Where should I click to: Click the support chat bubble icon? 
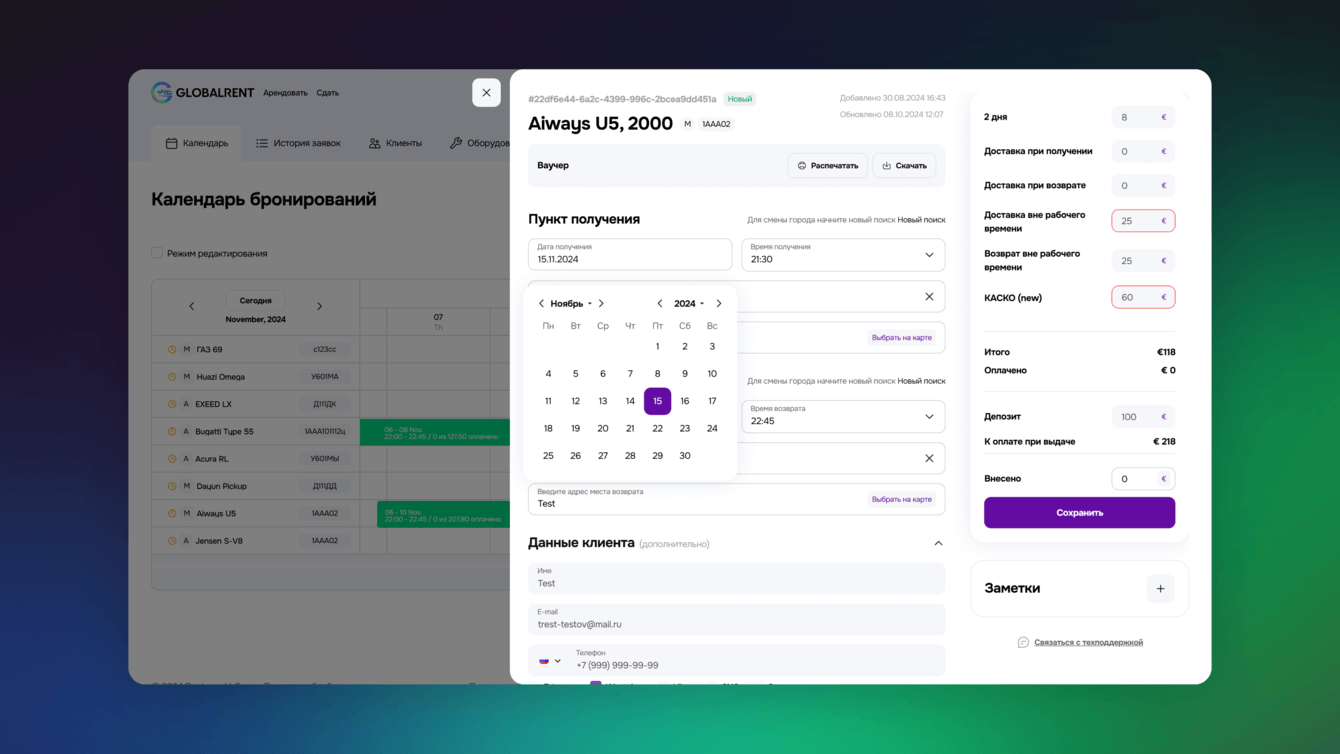point(1023,643)
